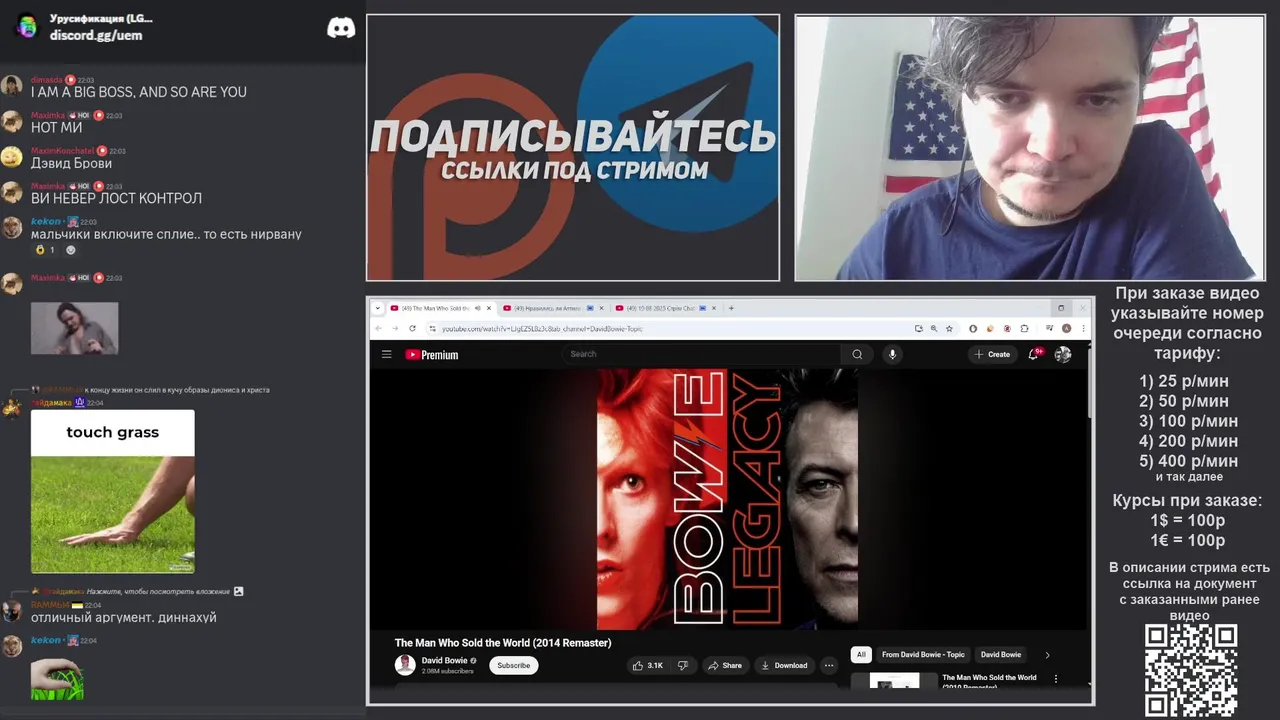Click the Create button
This screenshot has height=720, width=1280.
tap(992, 354)
